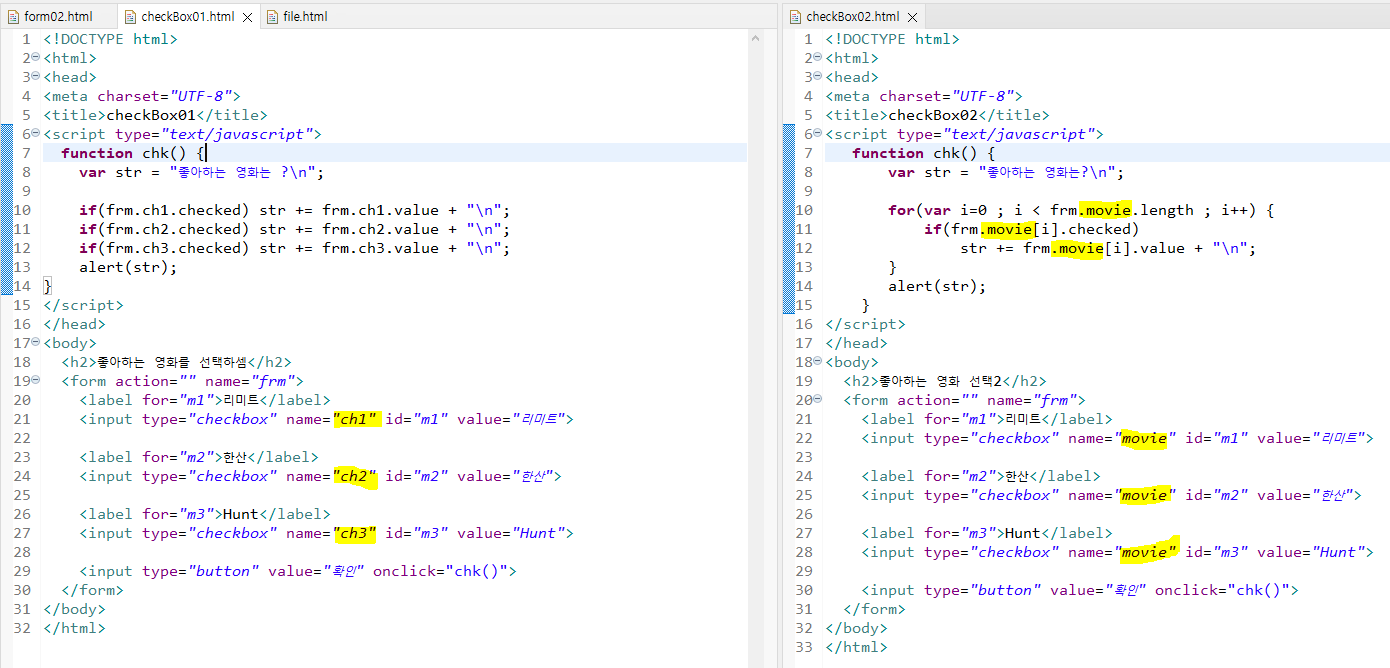Click highlighted "ch3" name in checkBox01.html
Image resolution: width=1390 pixels, height=668 pixels.
click(354, 533)
